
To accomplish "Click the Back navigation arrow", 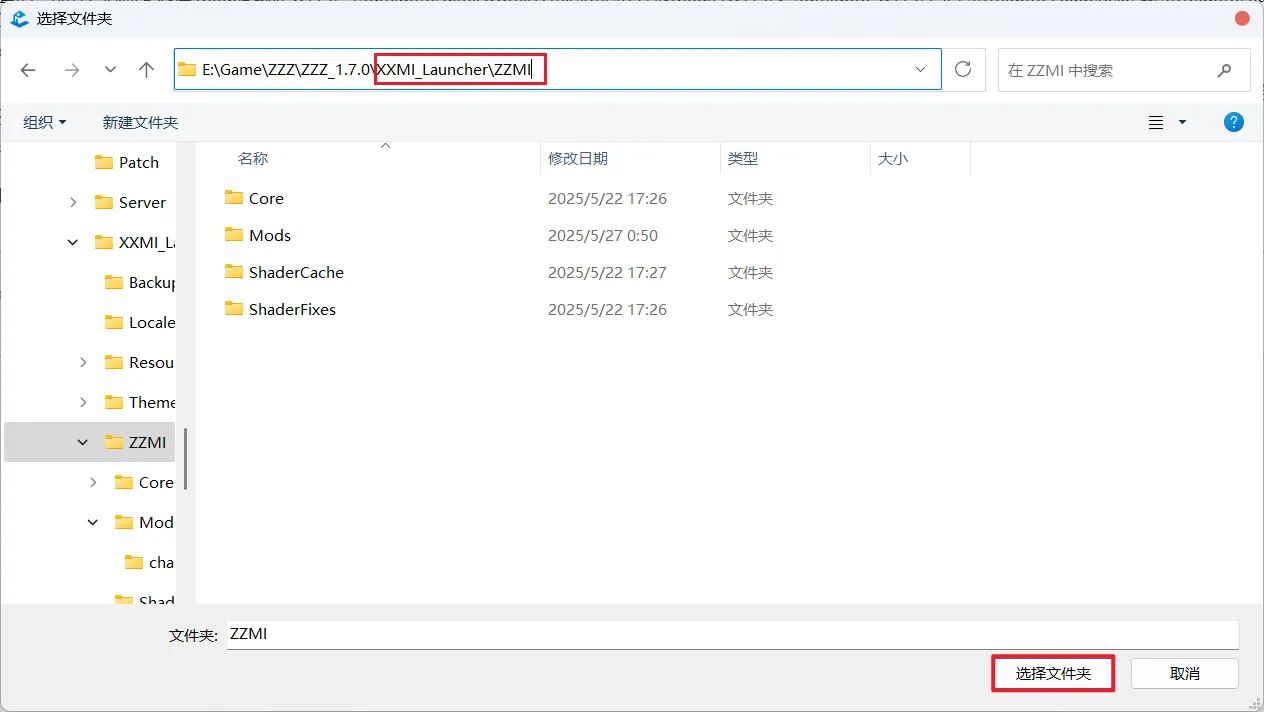I will point(28,70).
